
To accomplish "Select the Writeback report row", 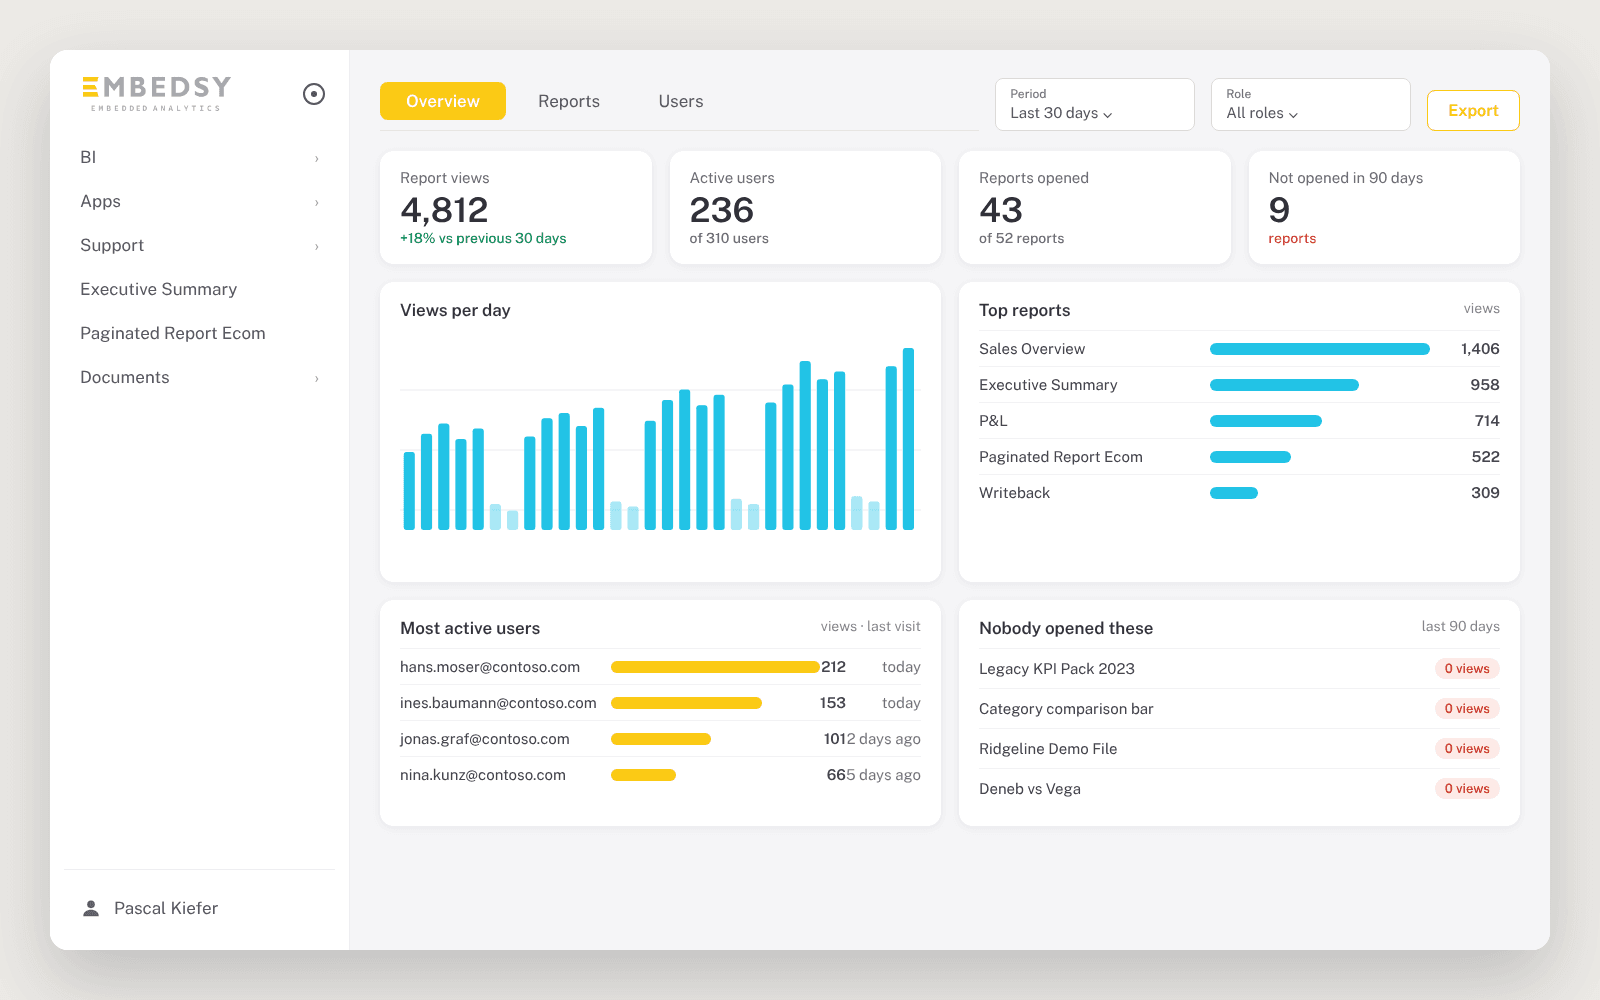I will point(1239,493).
